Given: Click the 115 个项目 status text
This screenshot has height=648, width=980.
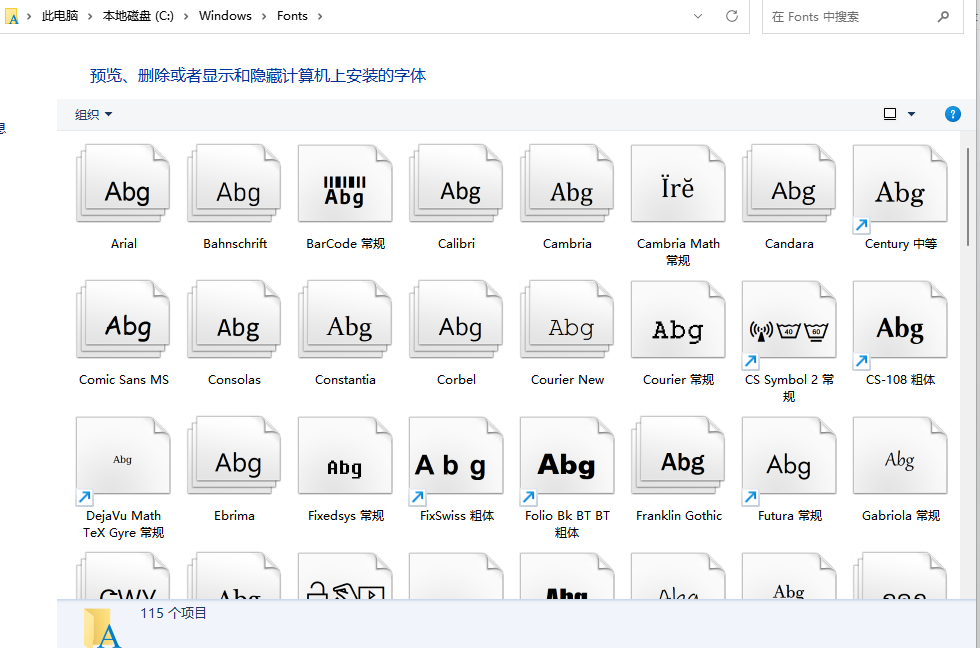Looking at the screenshot, I should 173,613.
